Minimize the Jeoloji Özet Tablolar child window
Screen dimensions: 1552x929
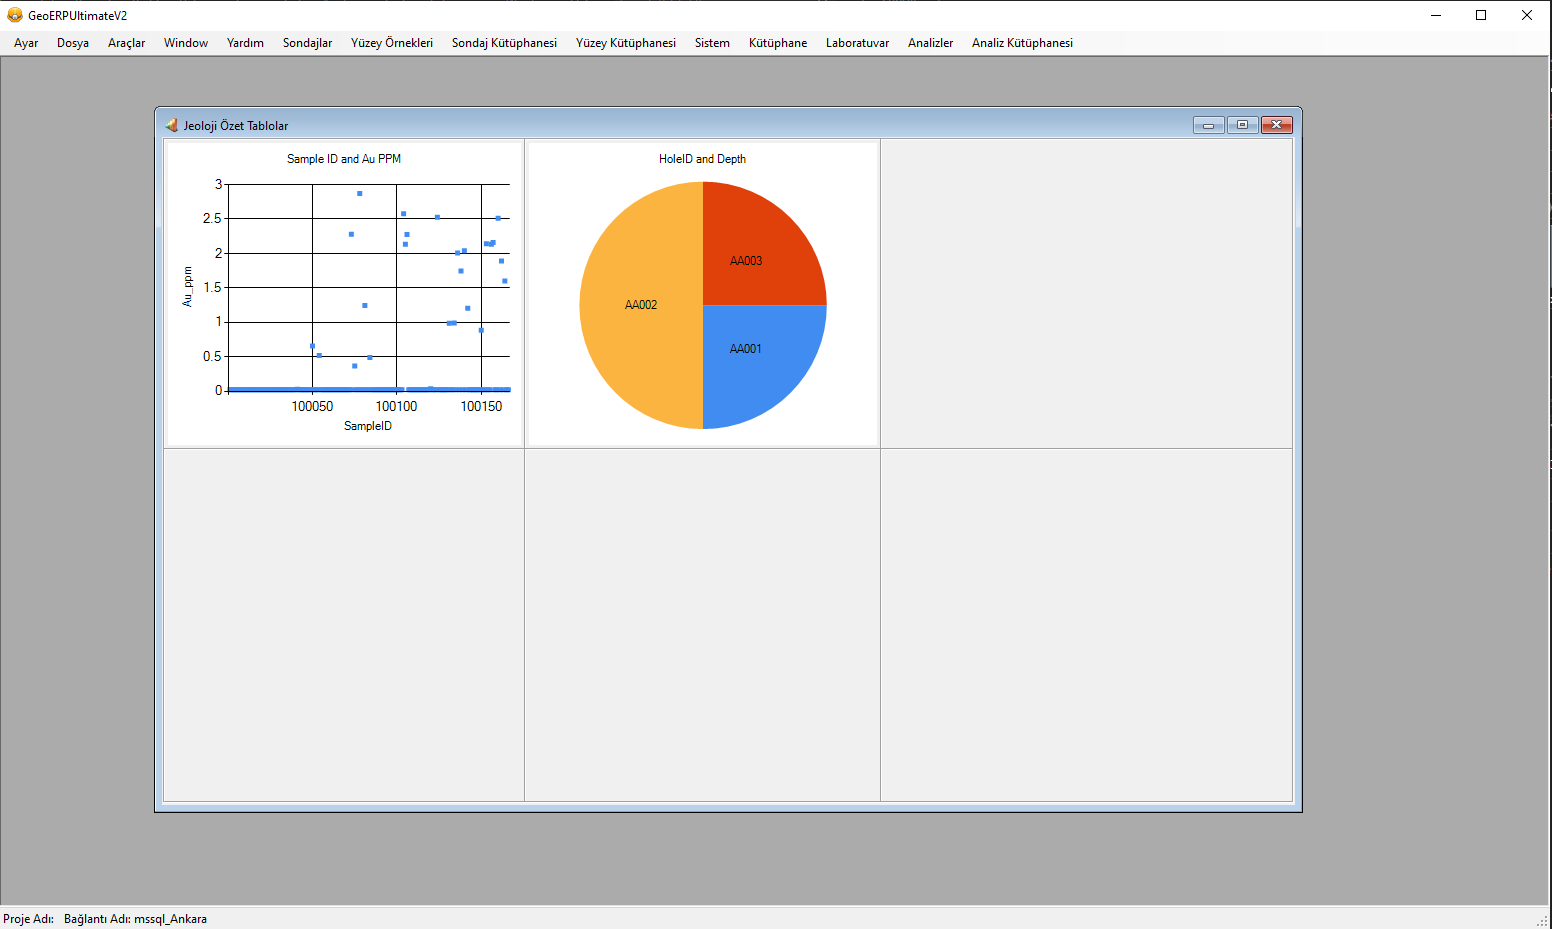pyautogui.click(x=1208, y=125)
